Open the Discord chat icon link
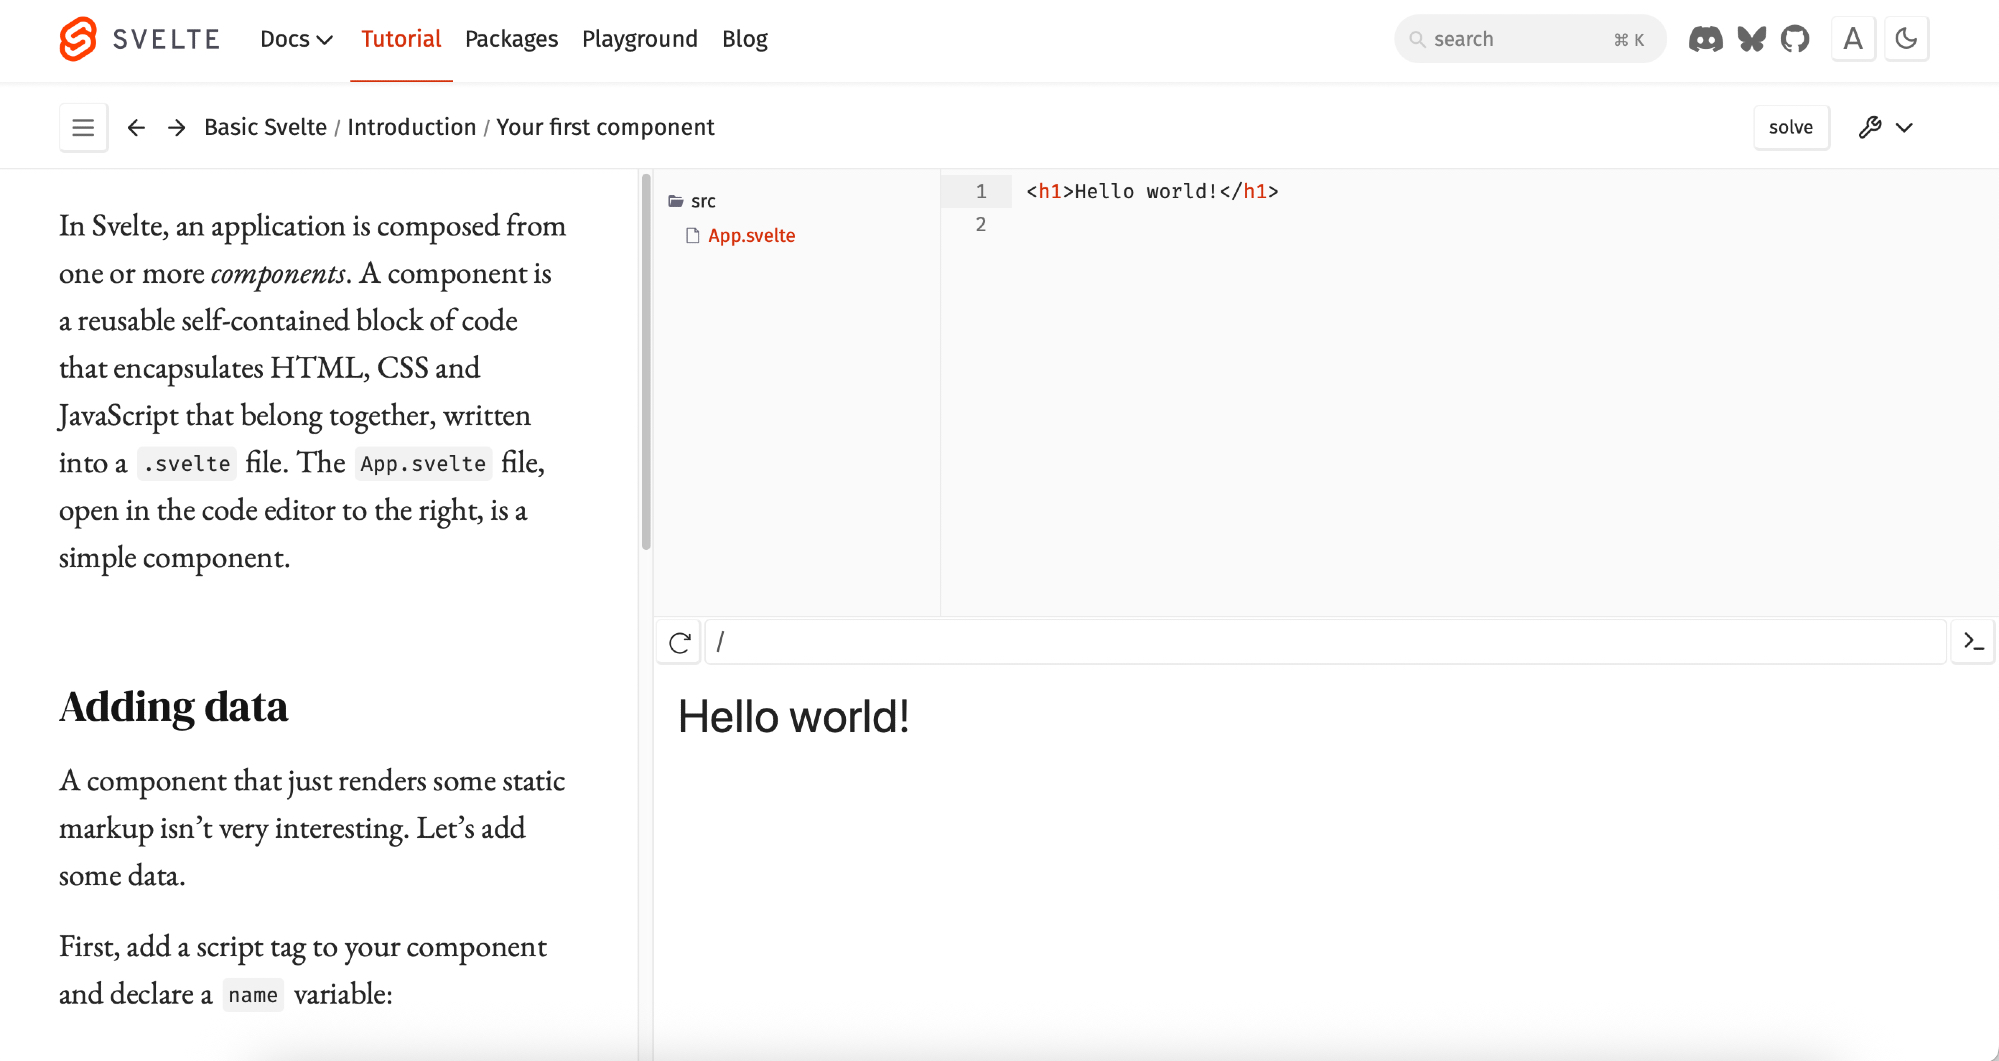Screen dimensions: 1999x1061 (1705, 39)
